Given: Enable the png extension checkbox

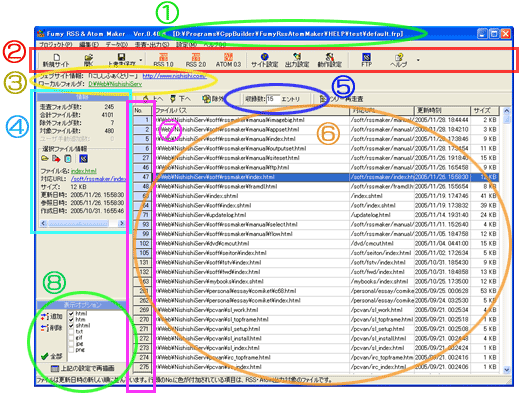Looking at the screenshot, I should (x=71, y=350).
